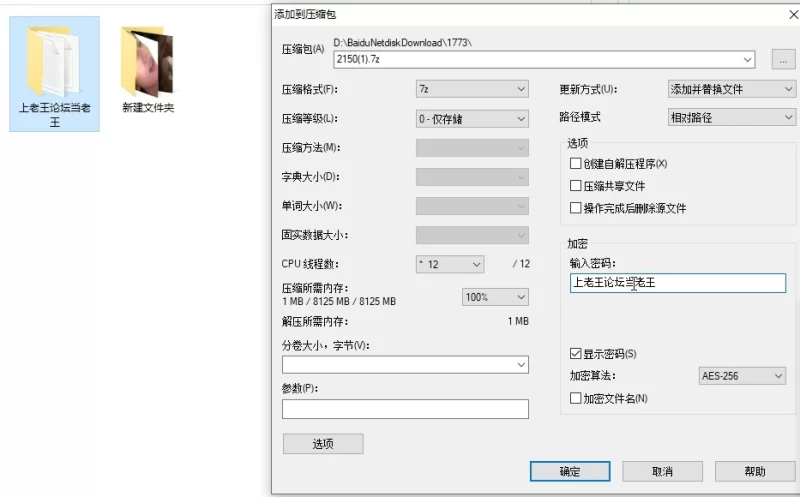This screenshot has height=497, width=800.
Task: Open the 加密算法 AES-256 dropdown
Action: (742, 376)
